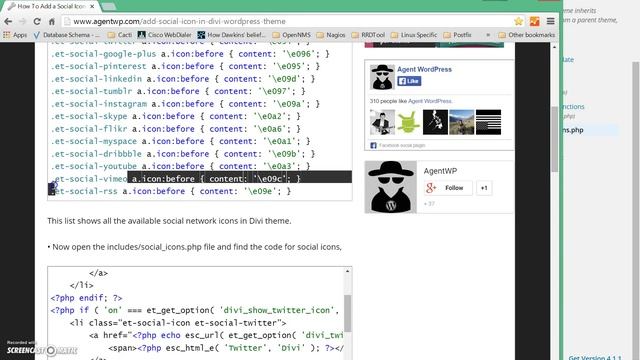The width and height of the screenshot is (640, 360).
Task: Open the black-and-white dancer follower photo
Action: [x=435, y=122]
